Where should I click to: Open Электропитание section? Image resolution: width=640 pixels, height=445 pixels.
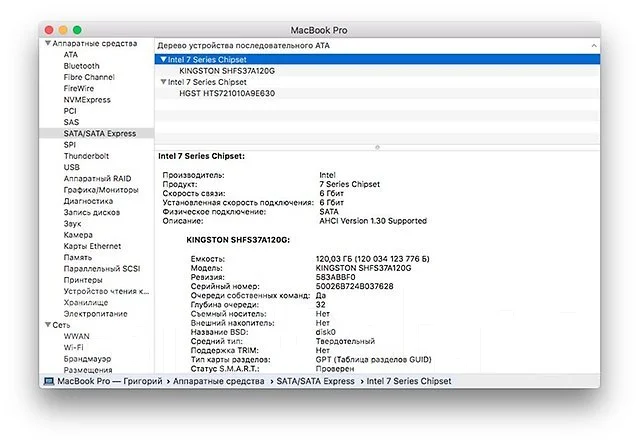pos(95,314)
